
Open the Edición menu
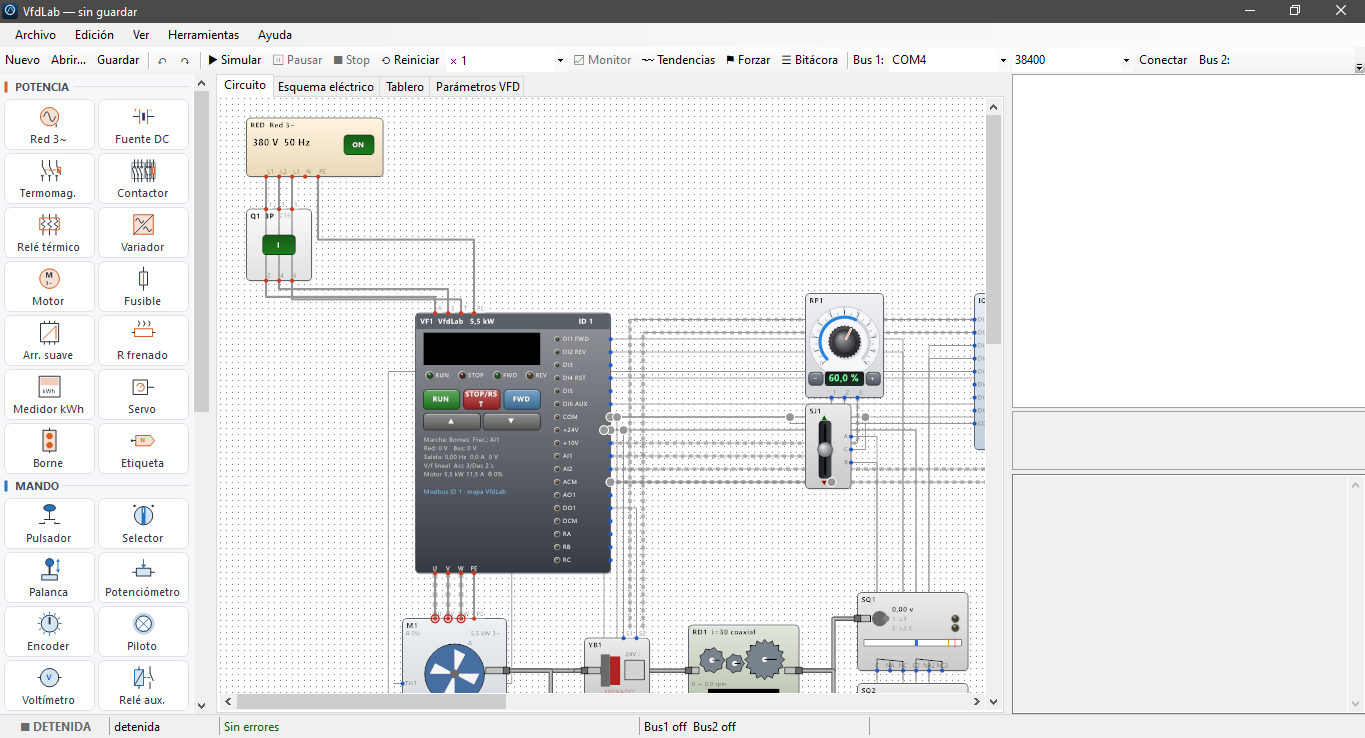click(x=94, y=35)
